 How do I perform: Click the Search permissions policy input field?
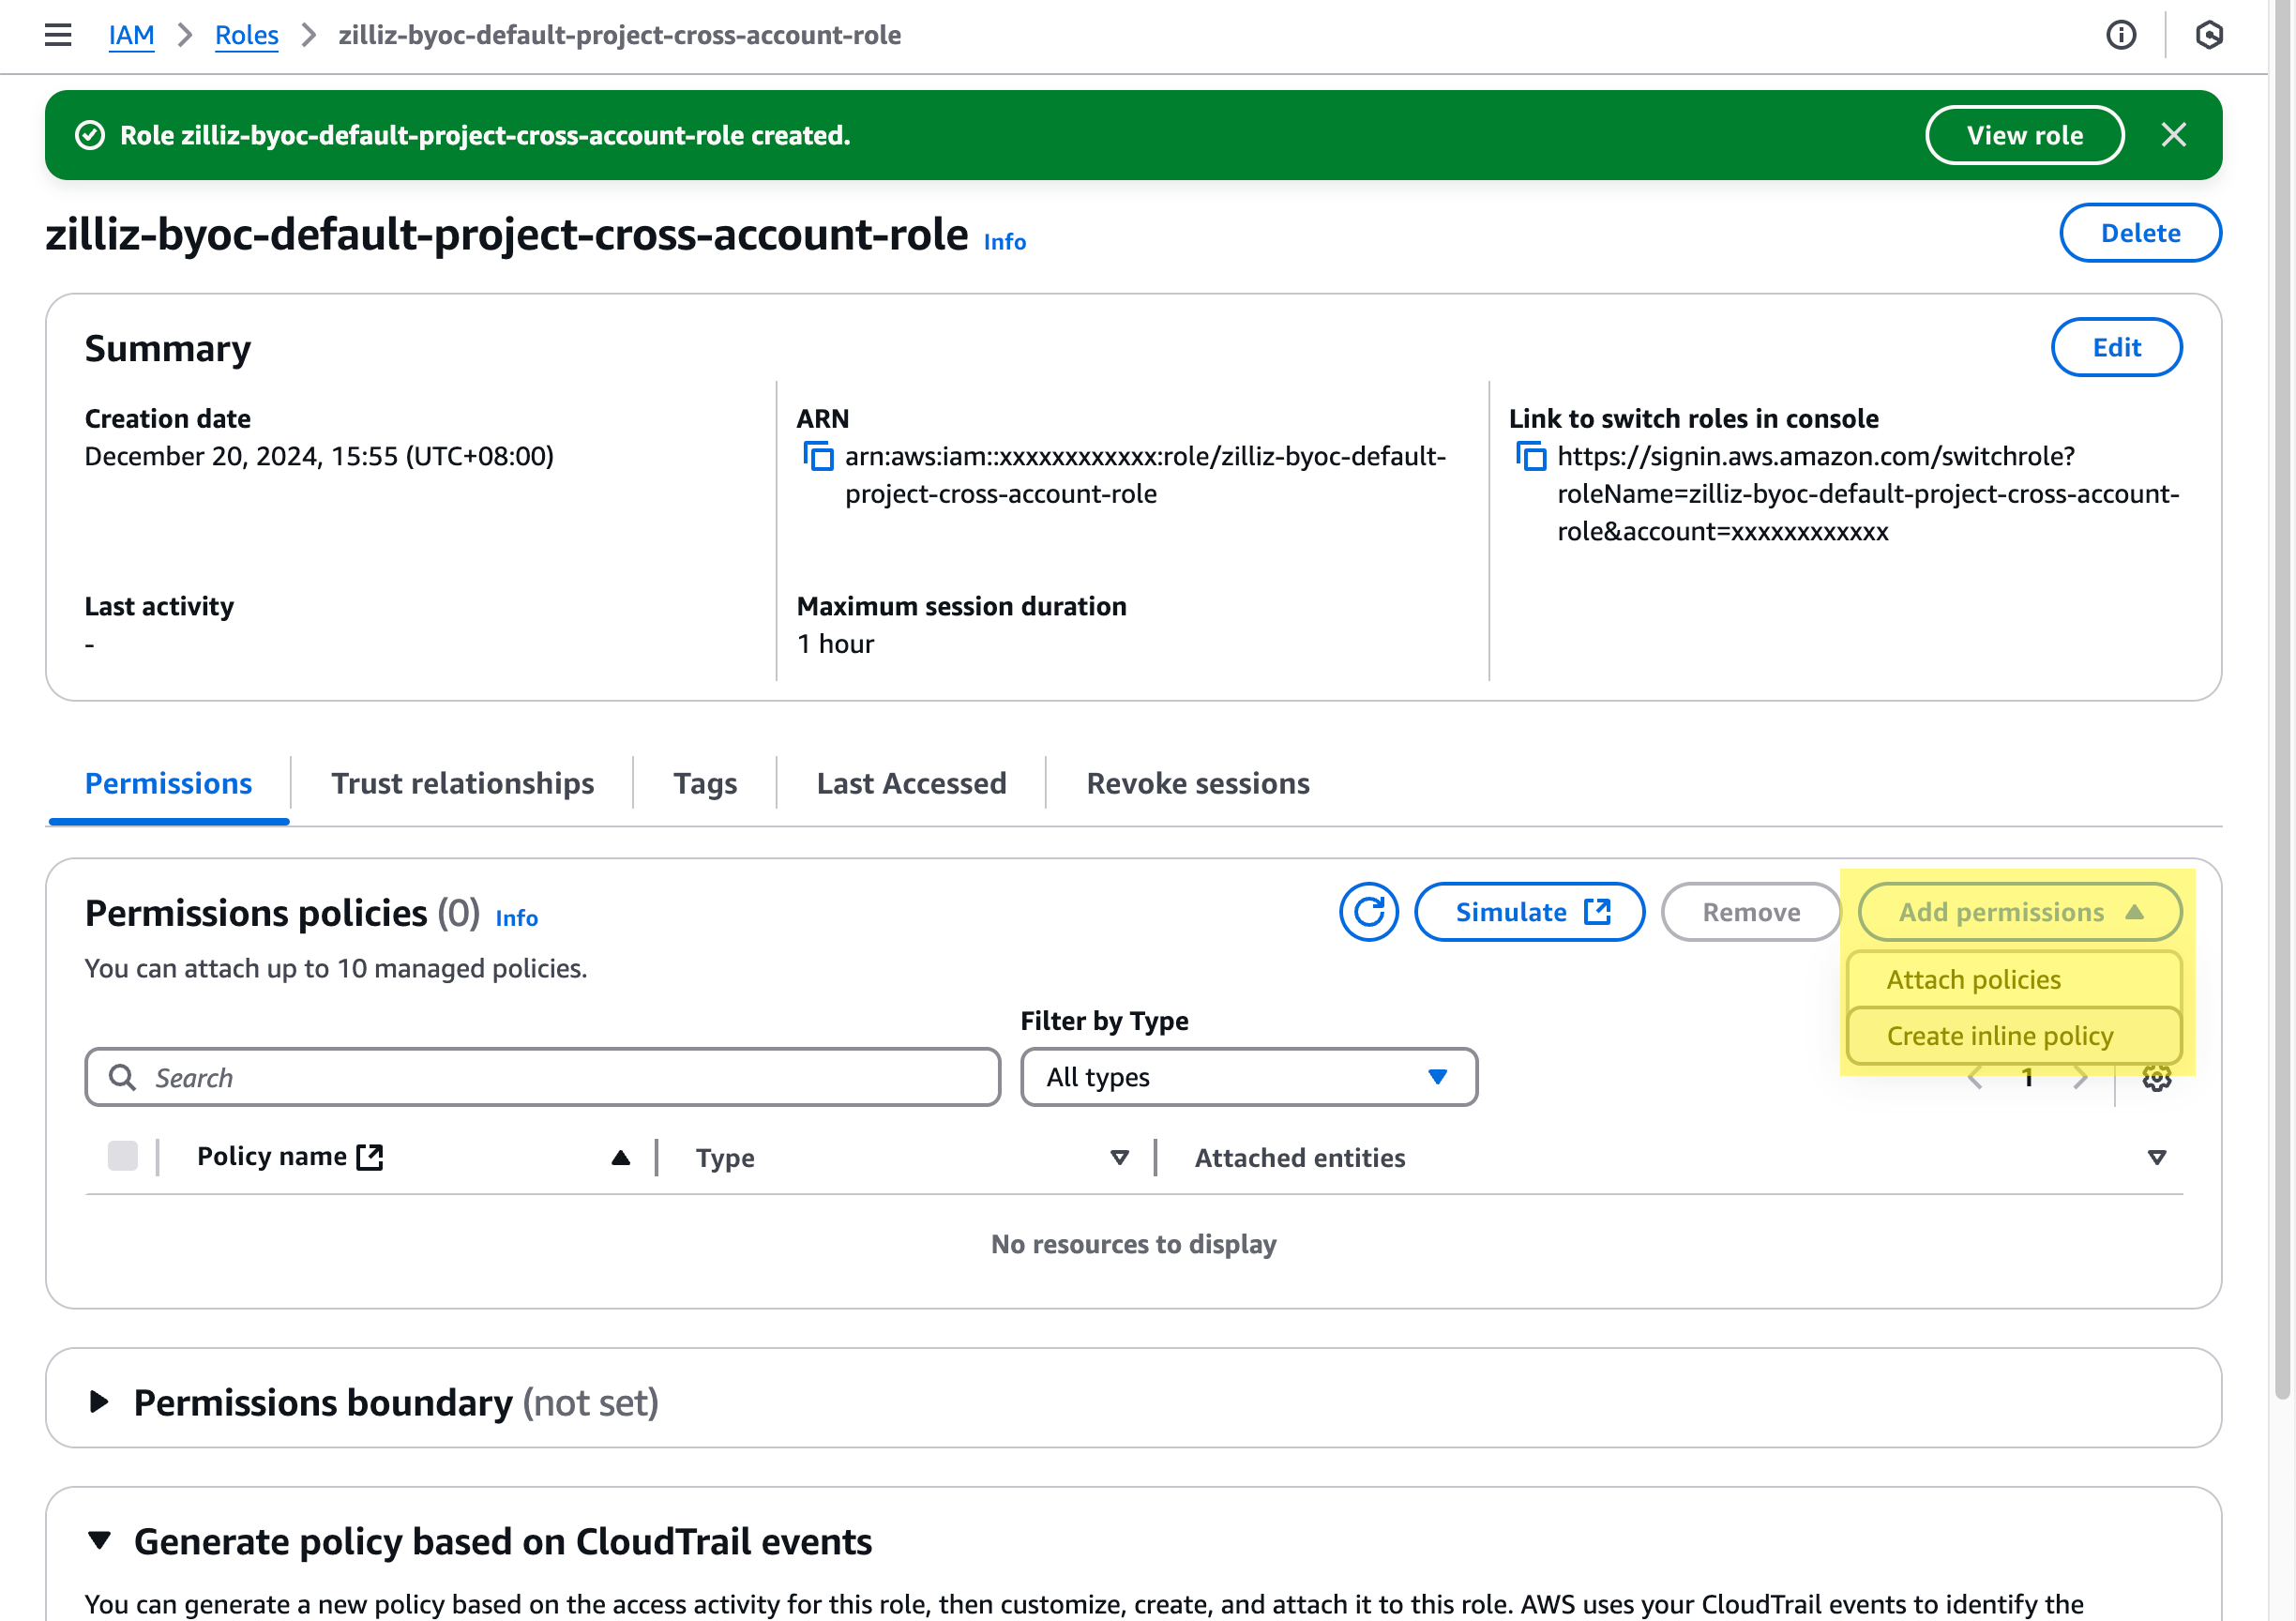click(x=544, y=1077)
